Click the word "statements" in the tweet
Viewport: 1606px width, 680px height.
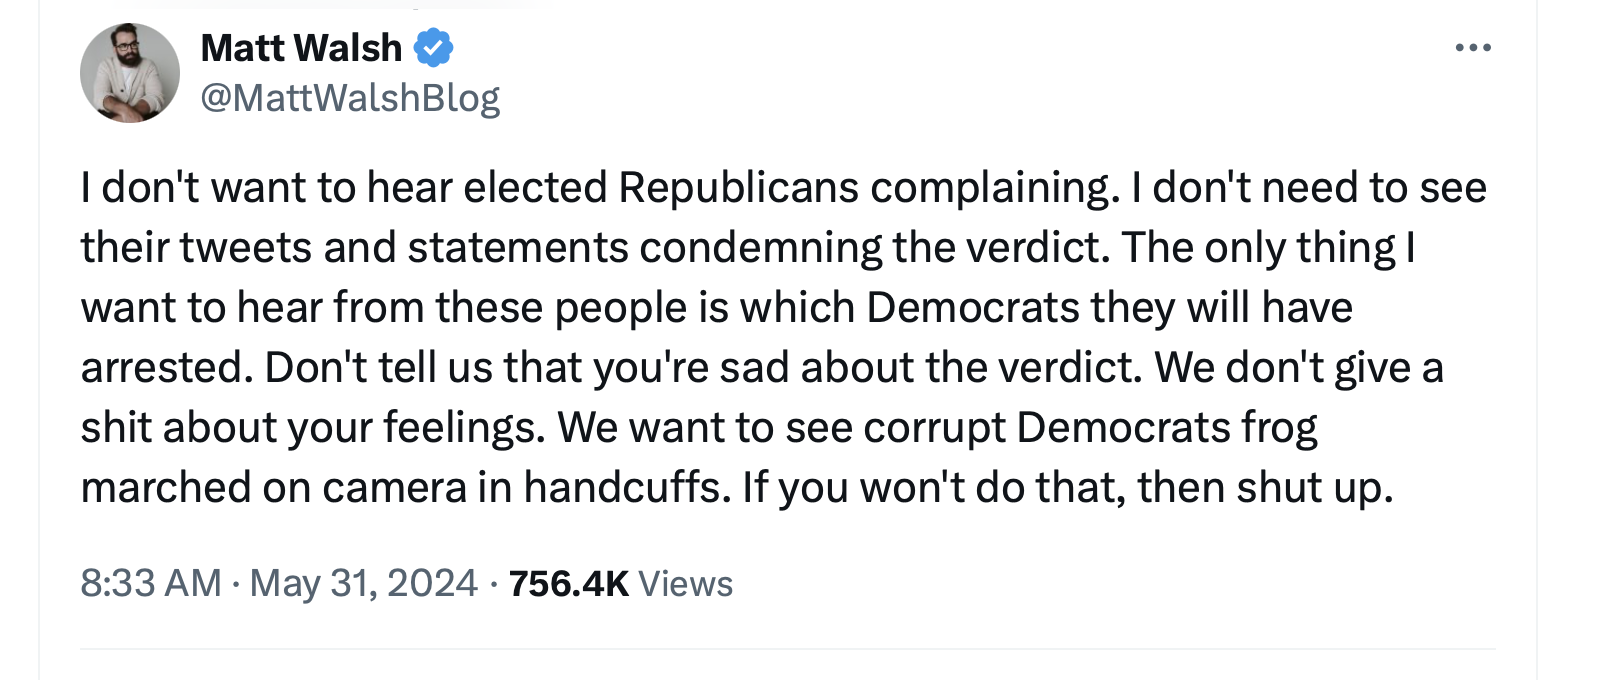point(517,248)
